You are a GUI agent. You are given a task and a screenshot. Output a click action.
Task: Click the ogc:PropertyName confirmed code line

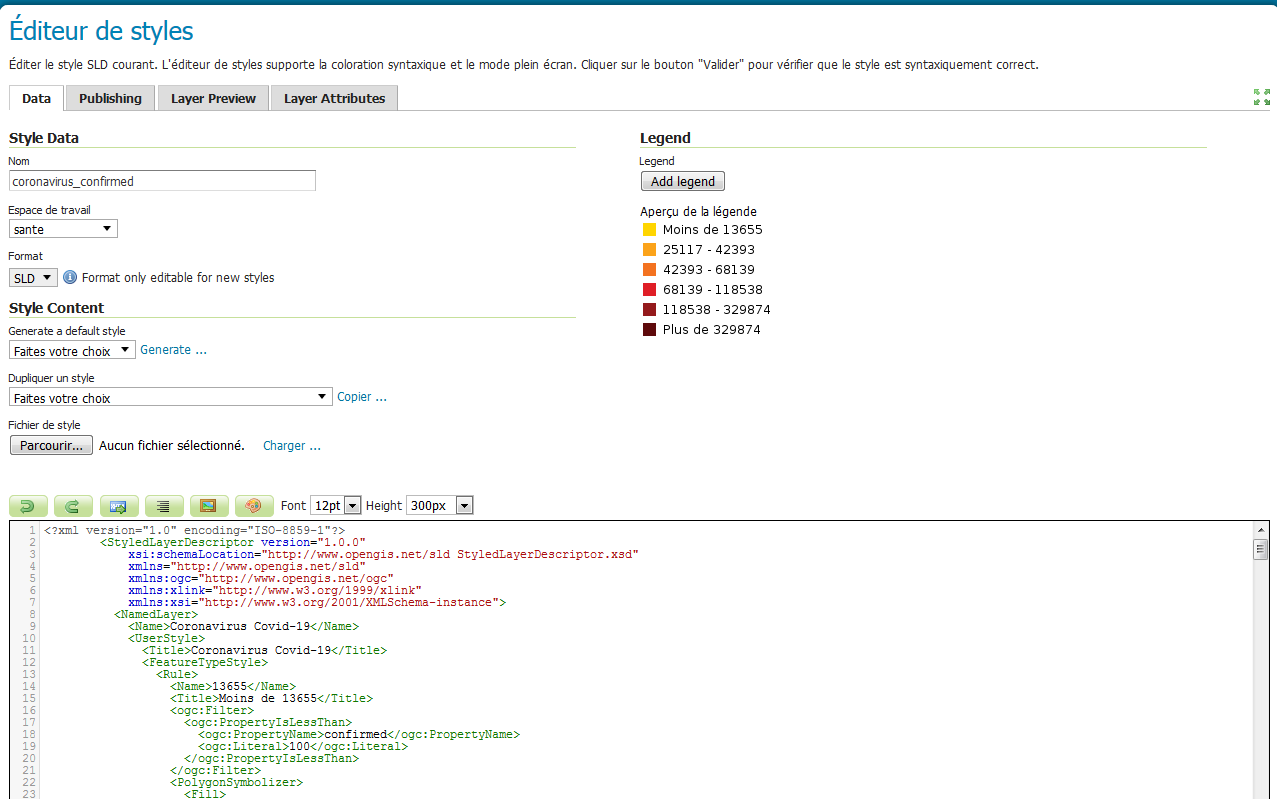[359, 734]
